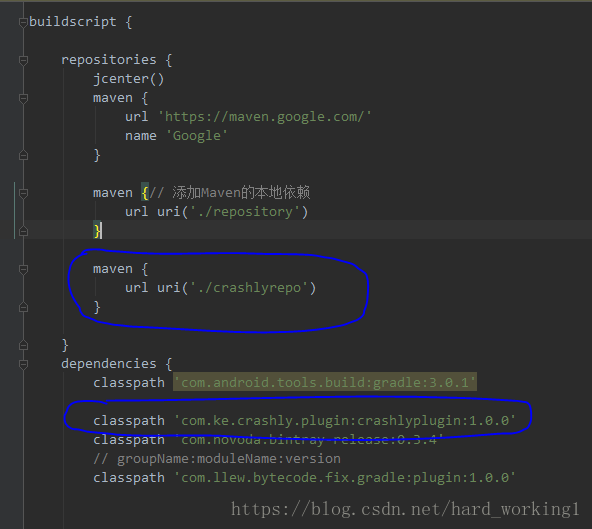Click the 'name' keyword before 'Google'
592x529 pixels.
click(x=141, y=136)
